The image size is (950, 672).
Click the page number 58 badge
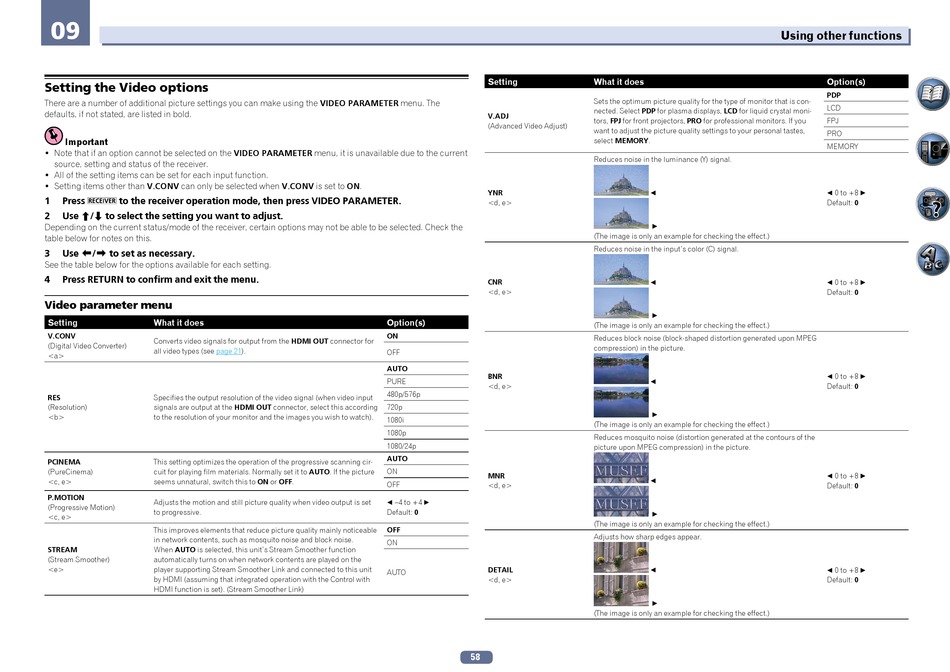[476, 657]
